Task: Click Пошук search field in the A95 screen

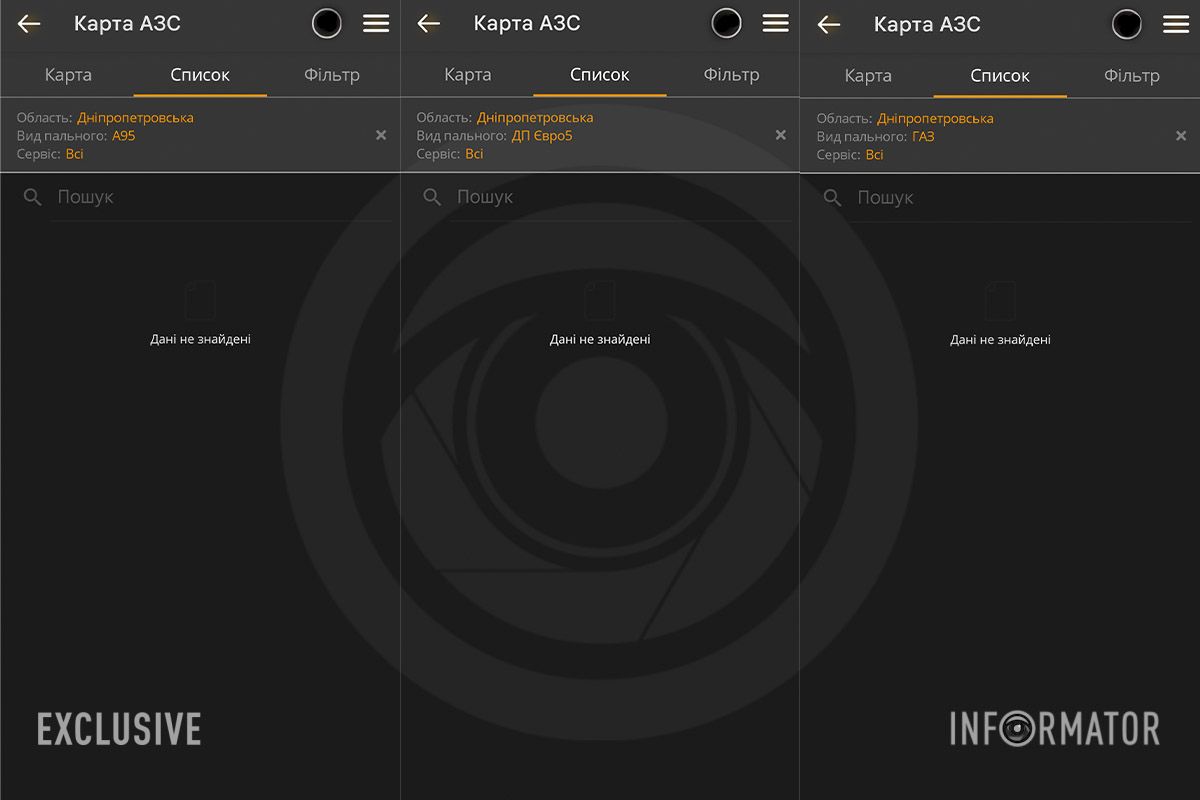Action: point(220,198)
